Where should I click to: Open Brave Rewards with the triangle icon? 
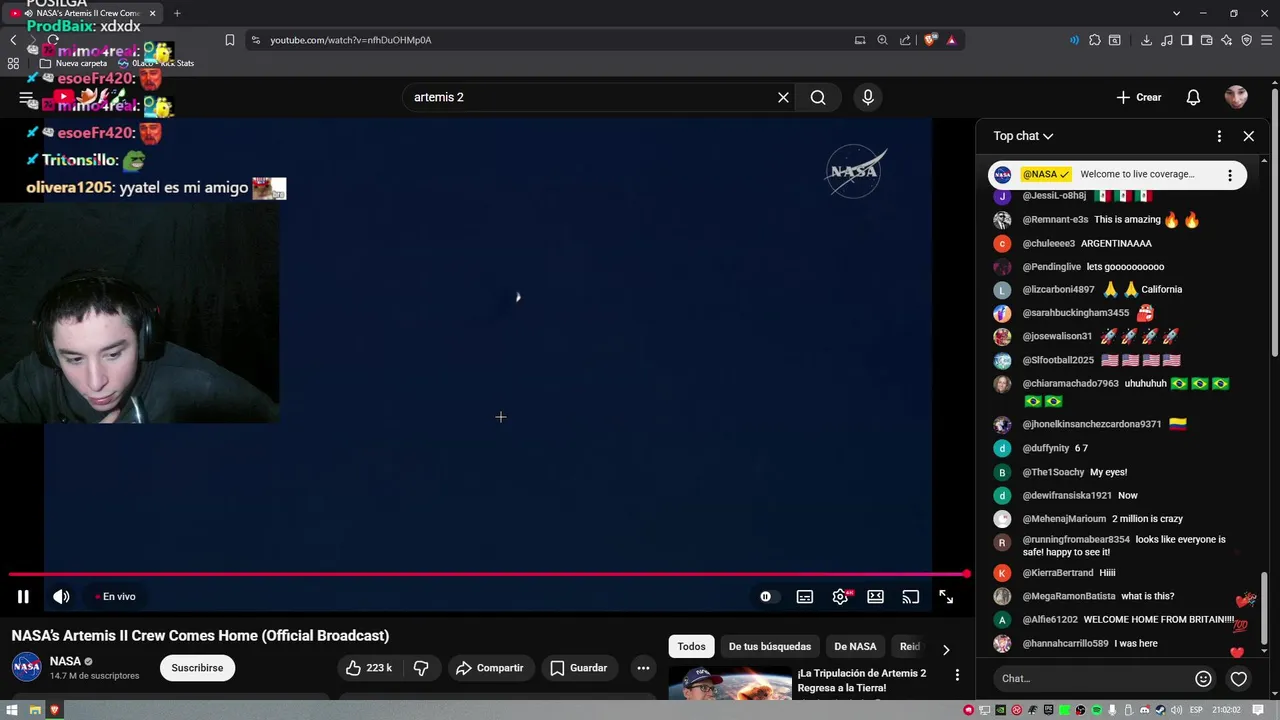pyautogui.click(x=951, y=40)
